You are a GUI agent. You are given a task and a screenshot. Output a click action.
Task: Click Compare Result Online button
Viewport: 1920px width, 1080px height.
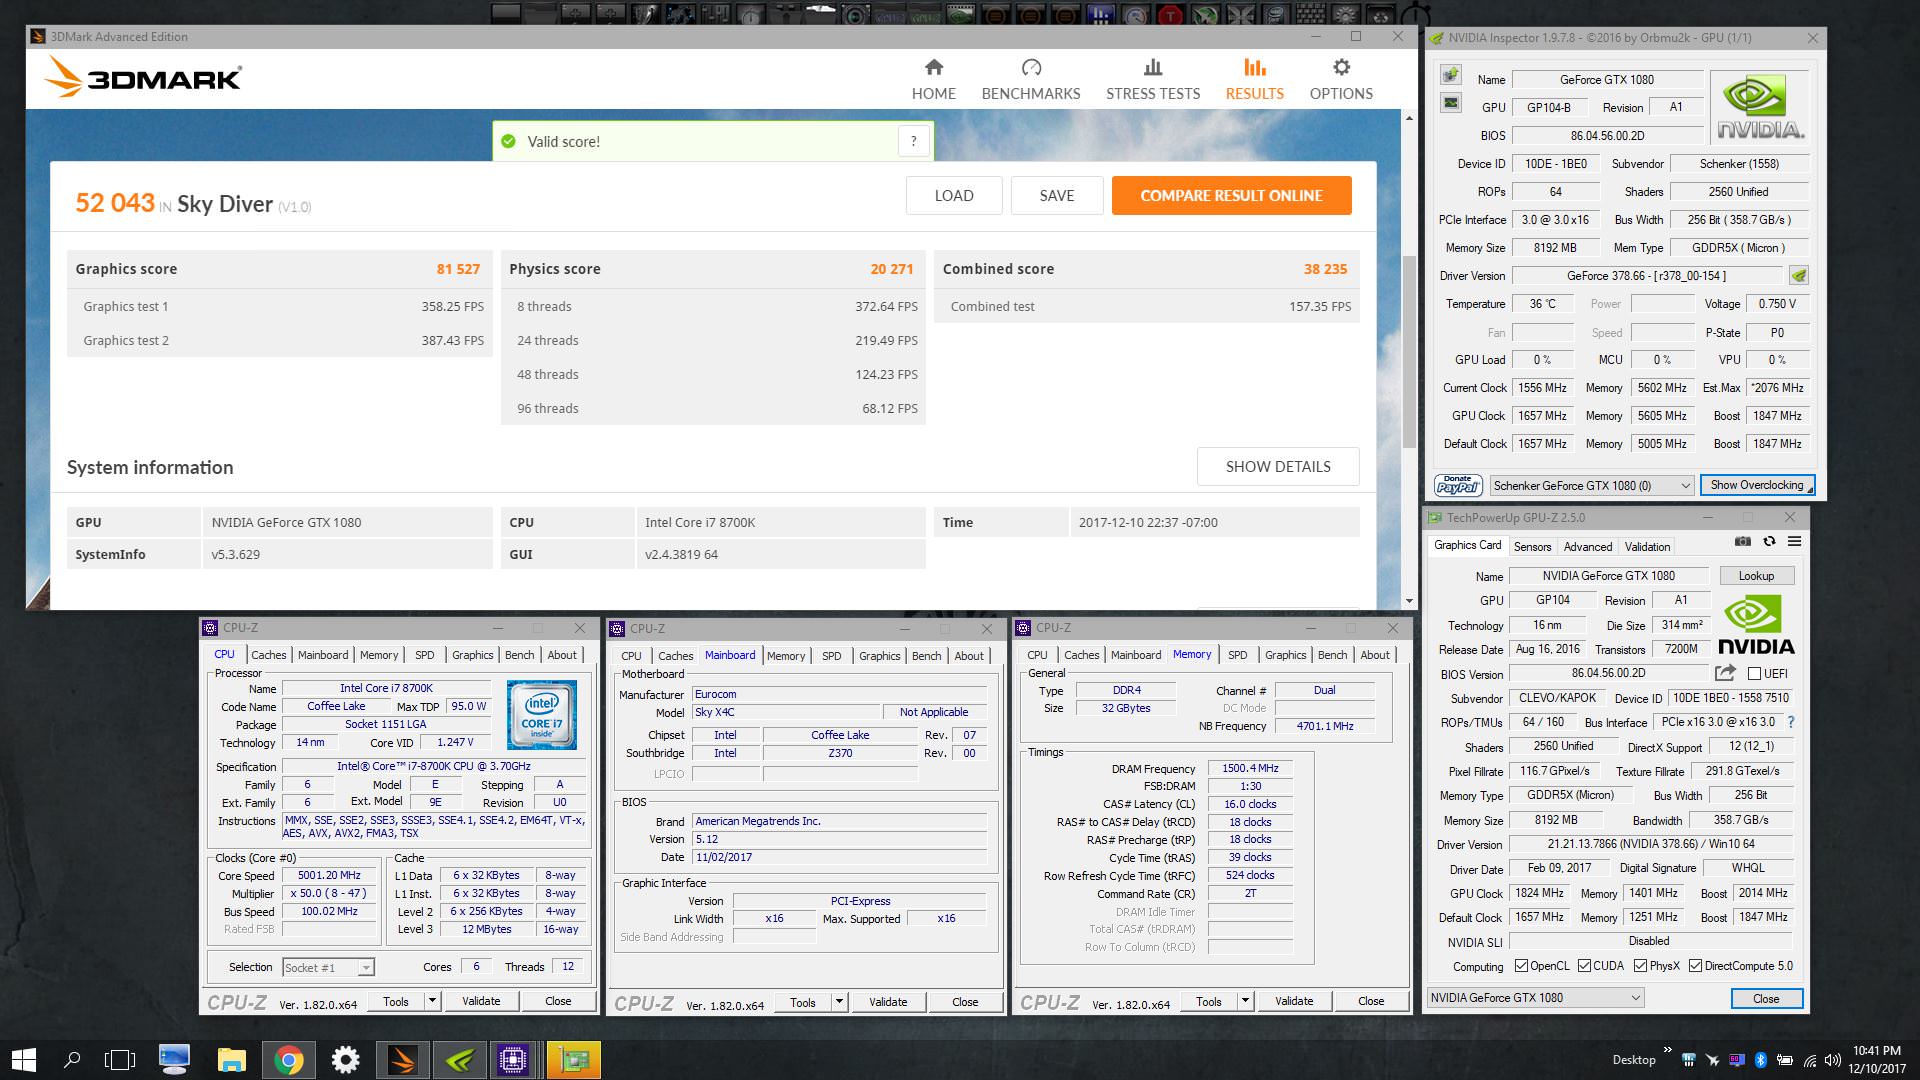tap(1231, 196)
